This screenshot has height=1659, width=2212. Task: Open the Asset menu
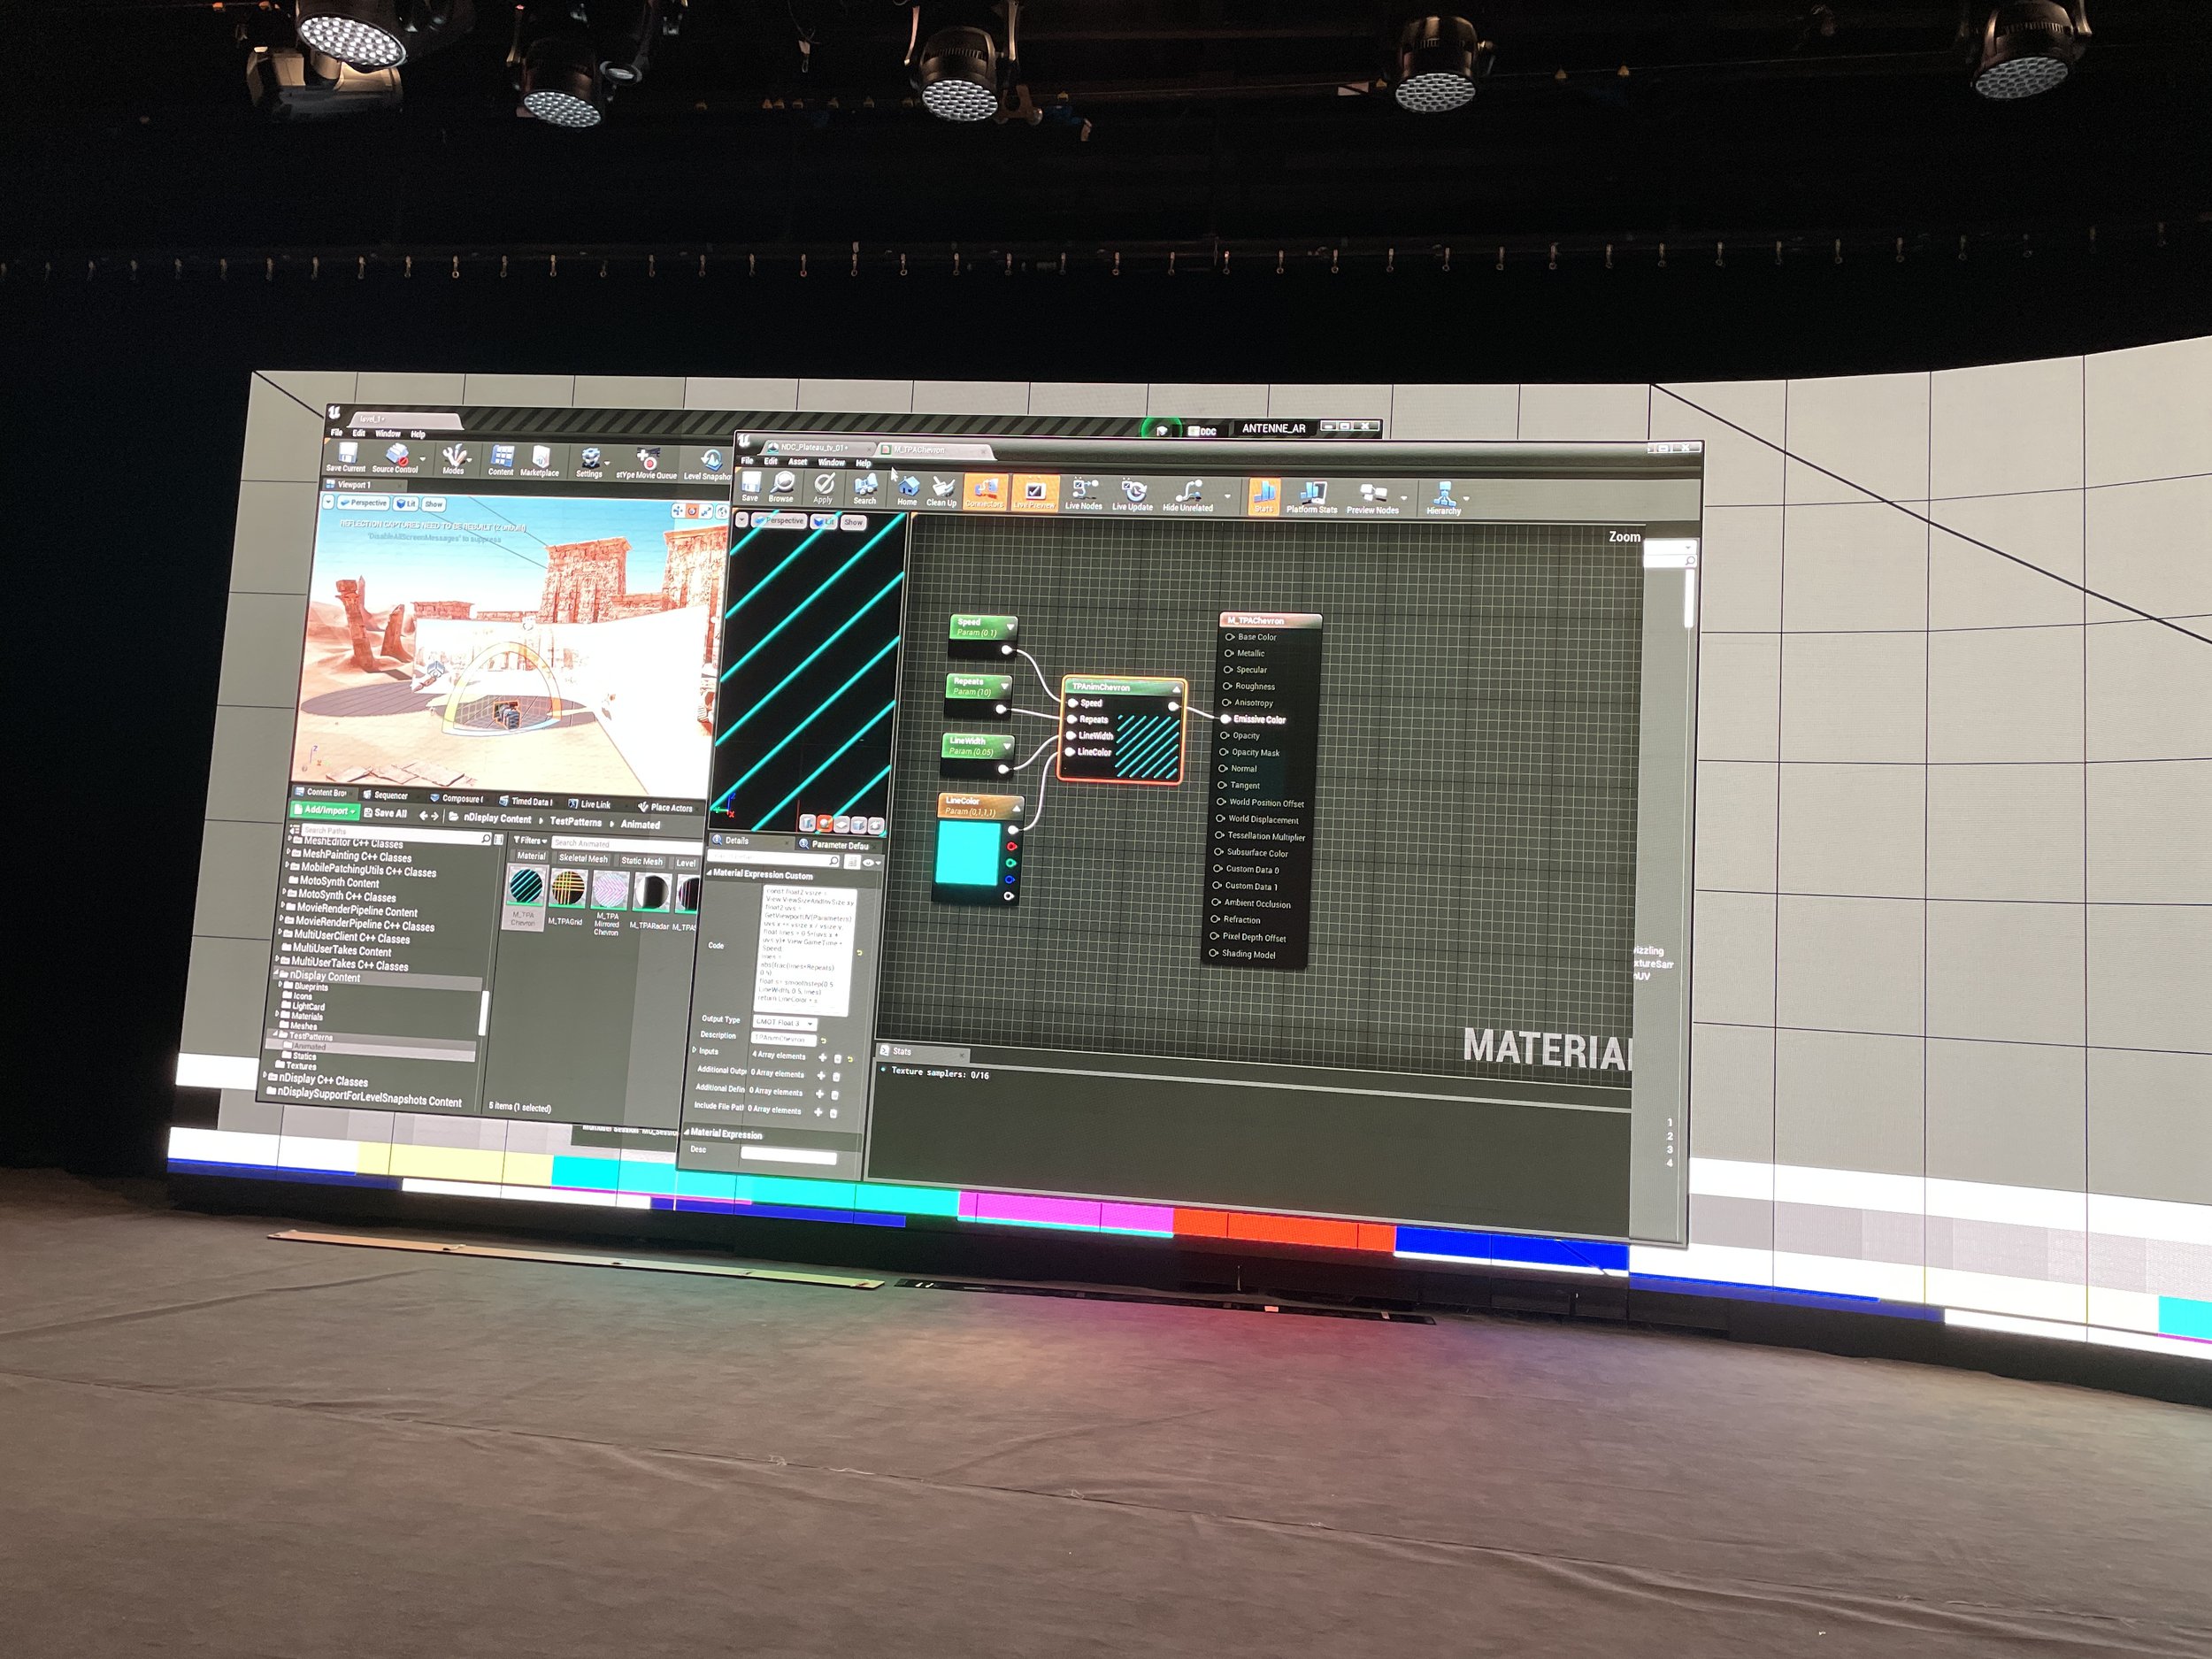797,462
